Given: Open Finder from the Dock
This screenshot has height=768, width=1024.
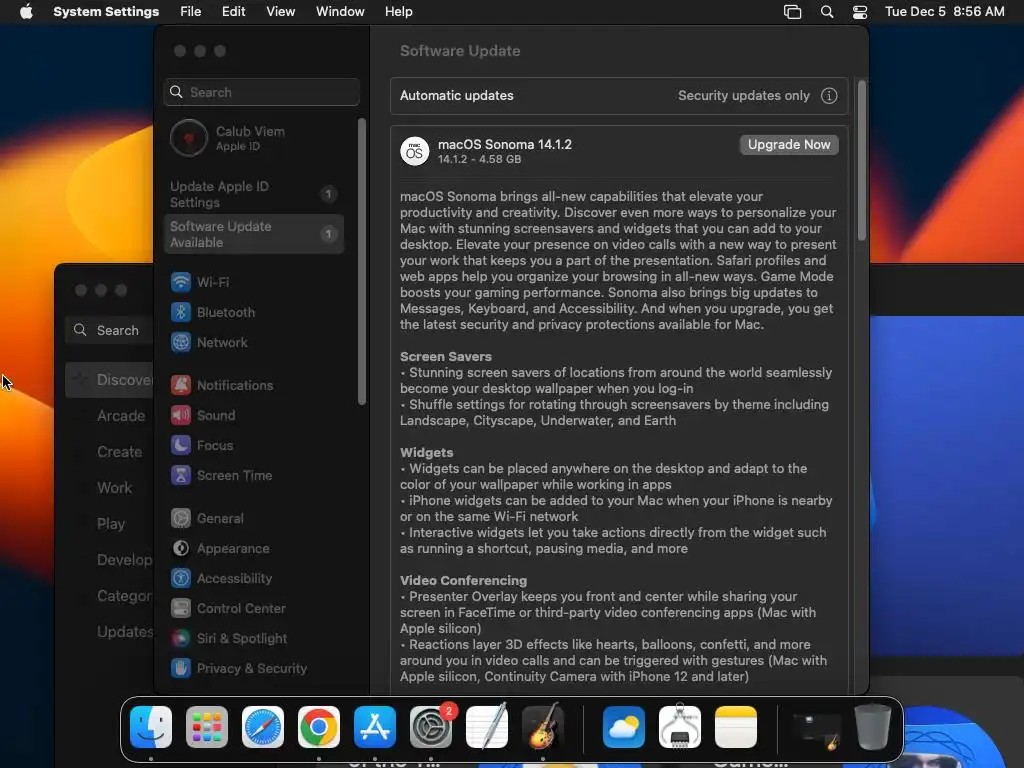Looking at the screenshot, I should click(x=151, y=727).
